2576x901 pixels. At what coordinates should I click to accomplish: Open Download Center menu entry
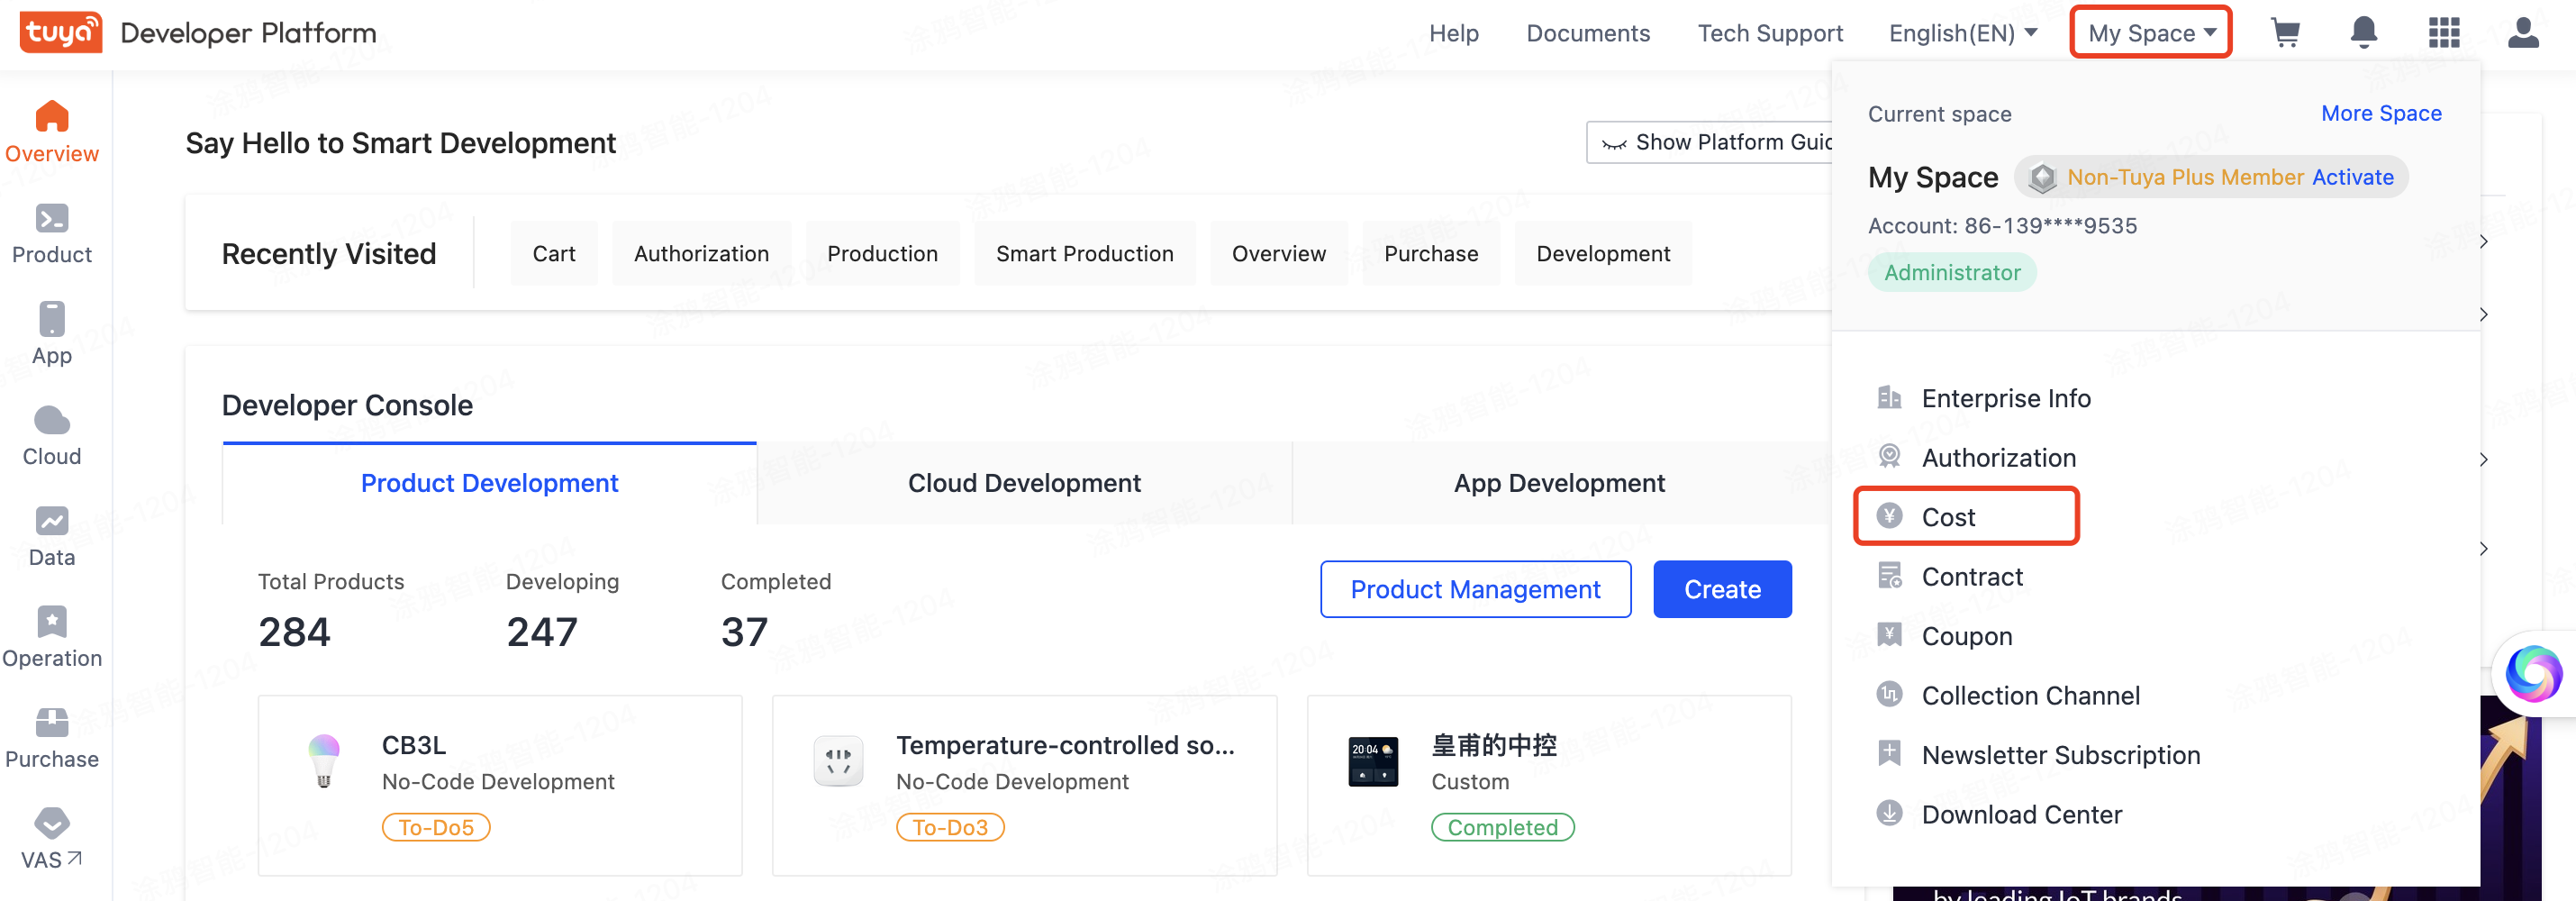coord(2021,814)
